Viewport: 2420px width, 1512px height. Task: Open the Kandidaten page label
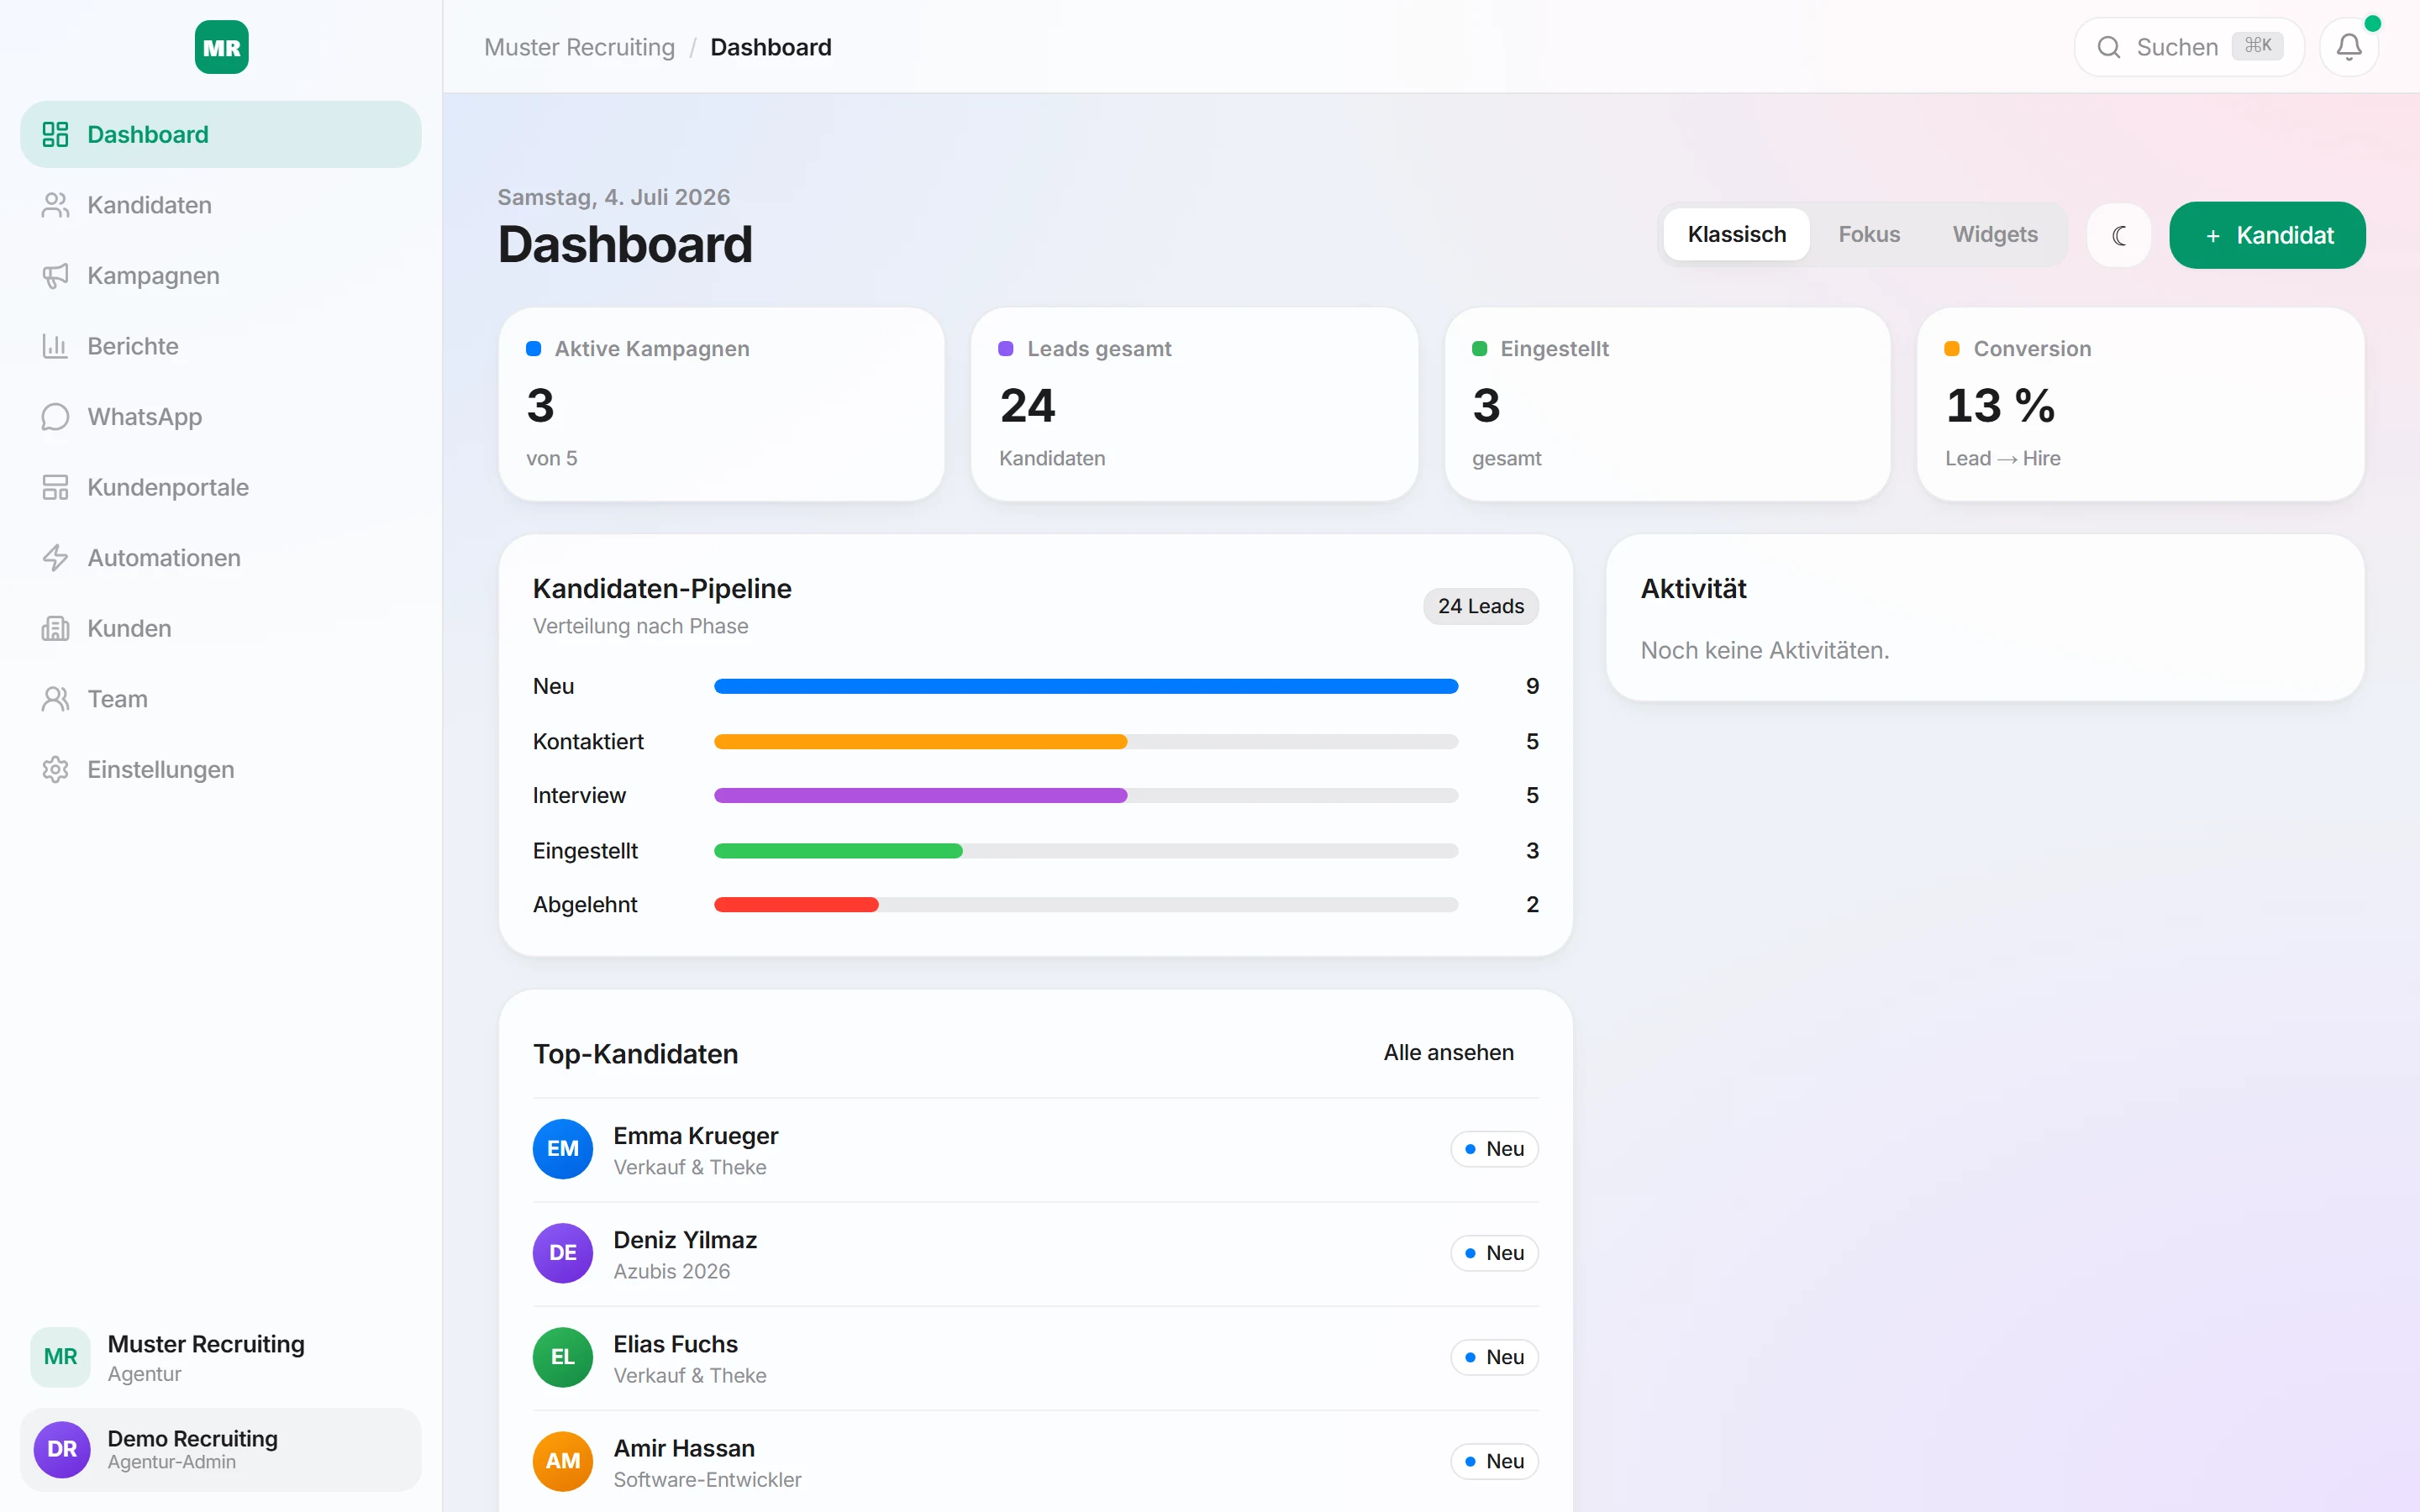pyautogui.click(x=149, y=205)
